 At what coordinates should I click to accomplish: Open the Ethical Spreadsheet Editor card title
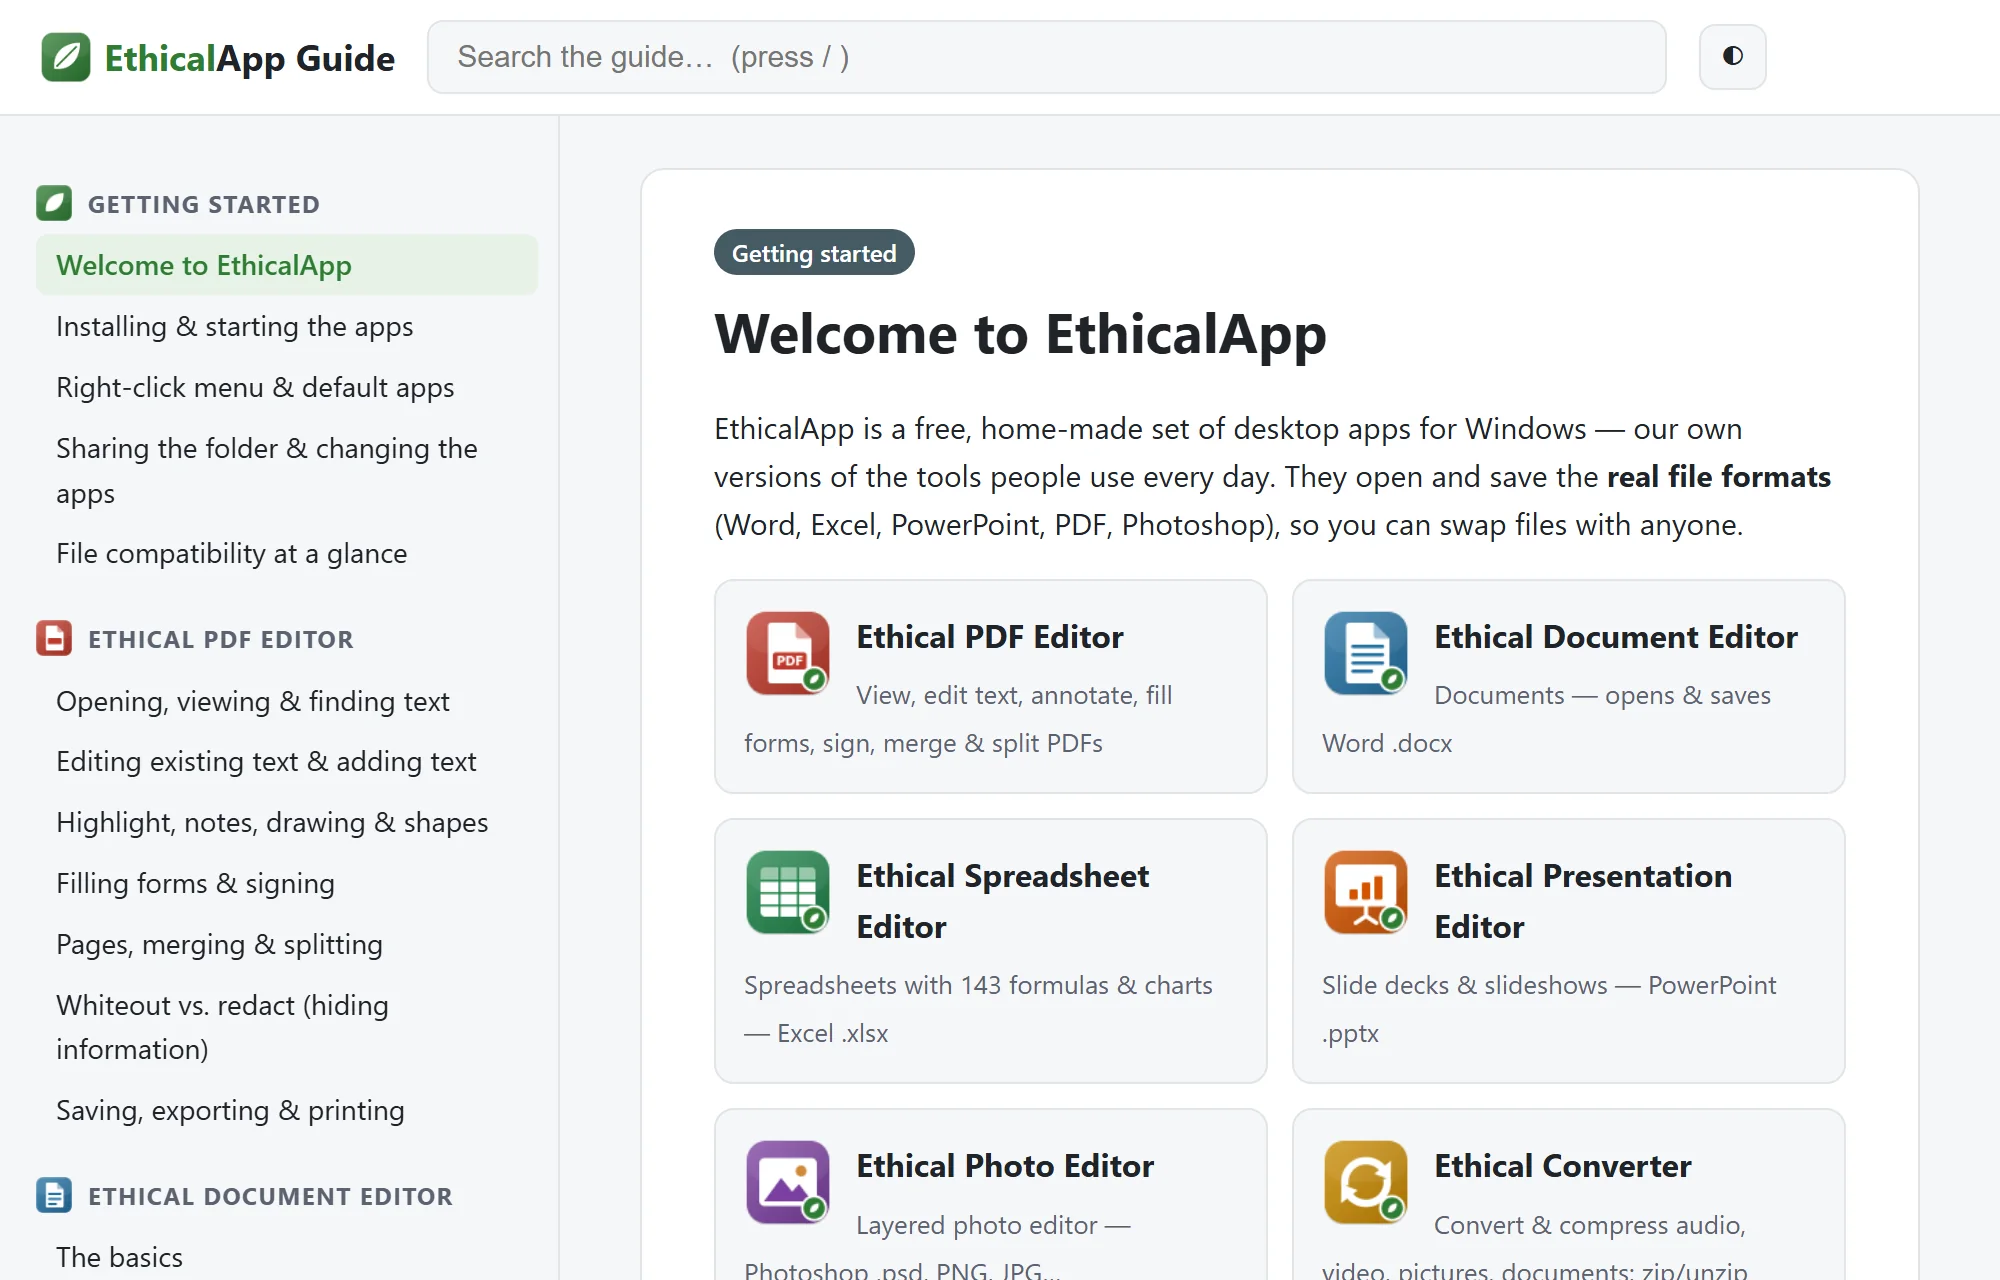coord(1003,901)
